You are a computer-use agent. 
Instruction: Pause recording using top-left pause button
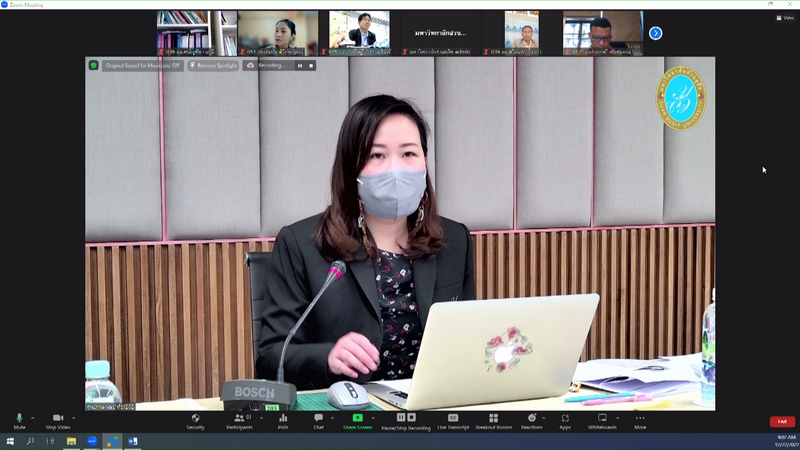pos(300,65)
